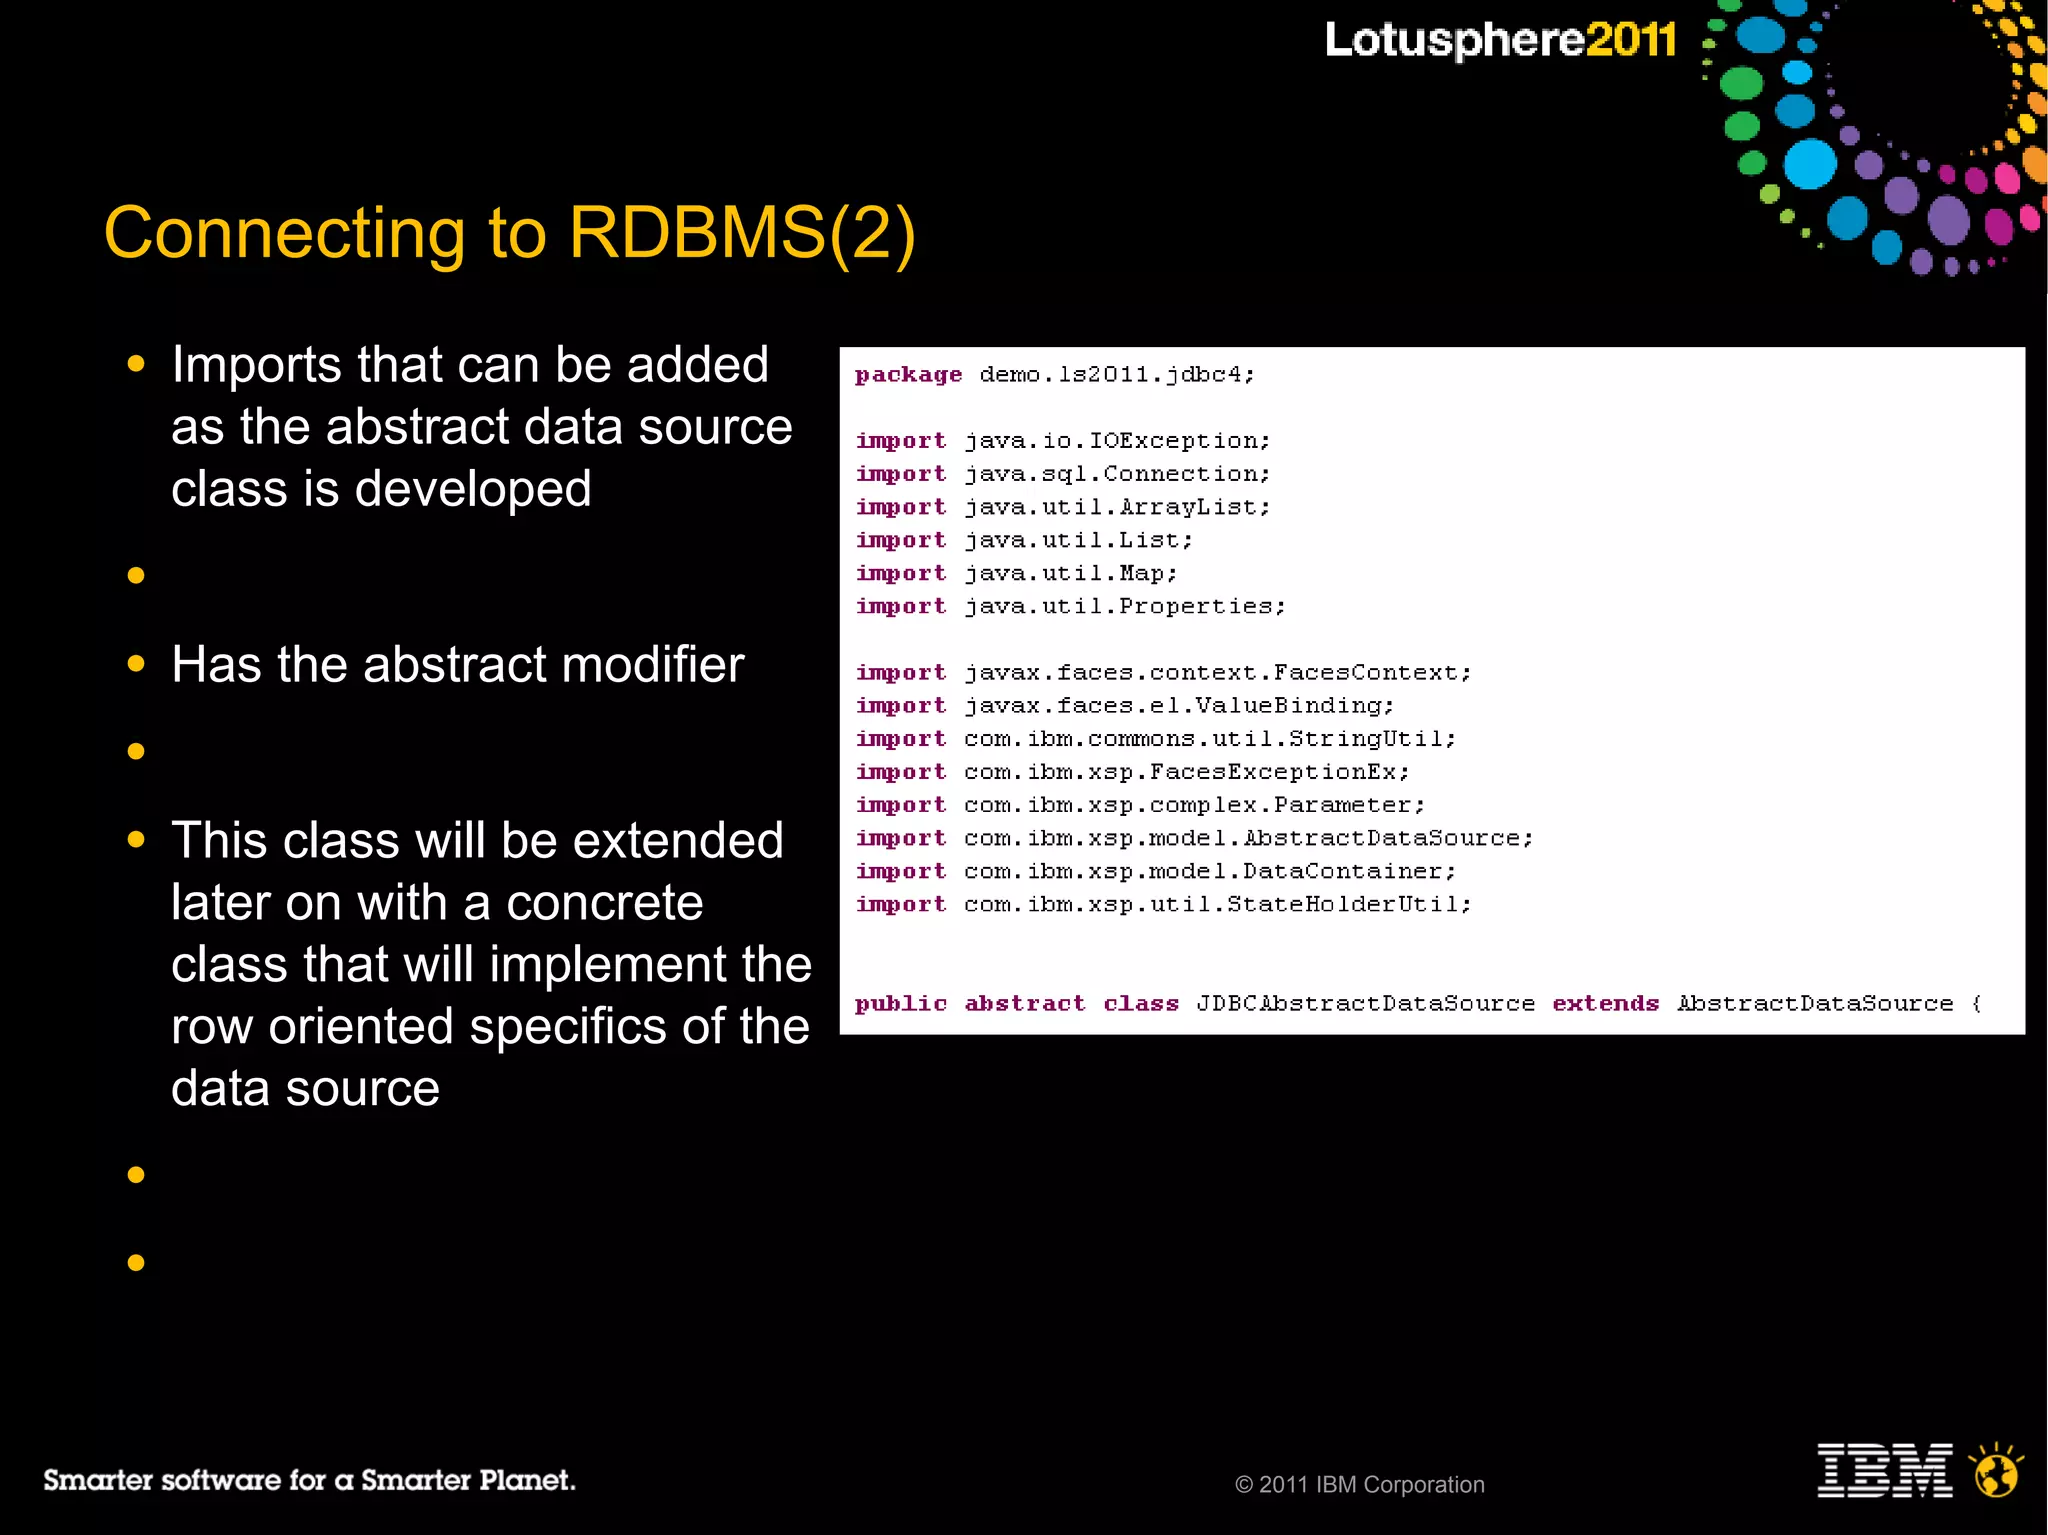Select 'import com.ibm.xsp.complex.Parameter;' line
This screenshot has width=2048, height=1535.
[1140, 804]
